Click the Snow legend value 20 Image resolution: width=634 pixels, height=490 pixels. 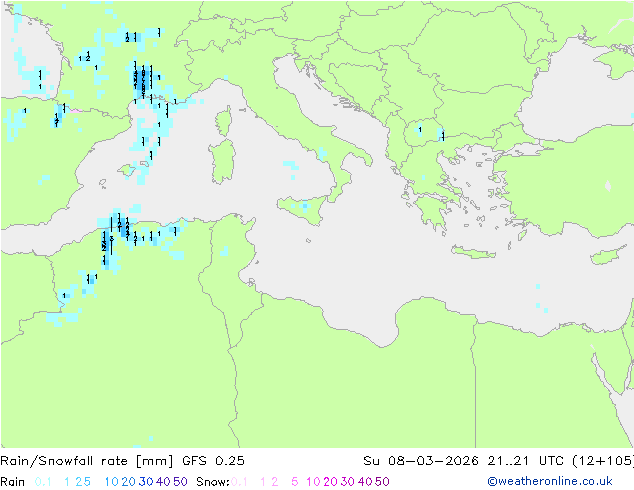pyautogui.click(x=330, y=482)
